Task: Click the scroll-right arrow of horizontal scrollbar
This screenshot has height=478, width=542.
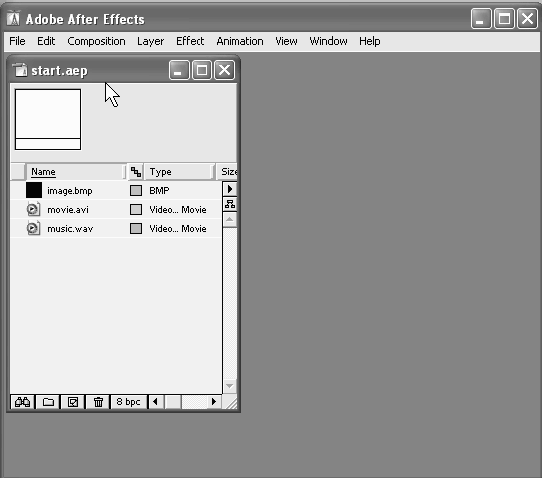Action: click(214, 402)
